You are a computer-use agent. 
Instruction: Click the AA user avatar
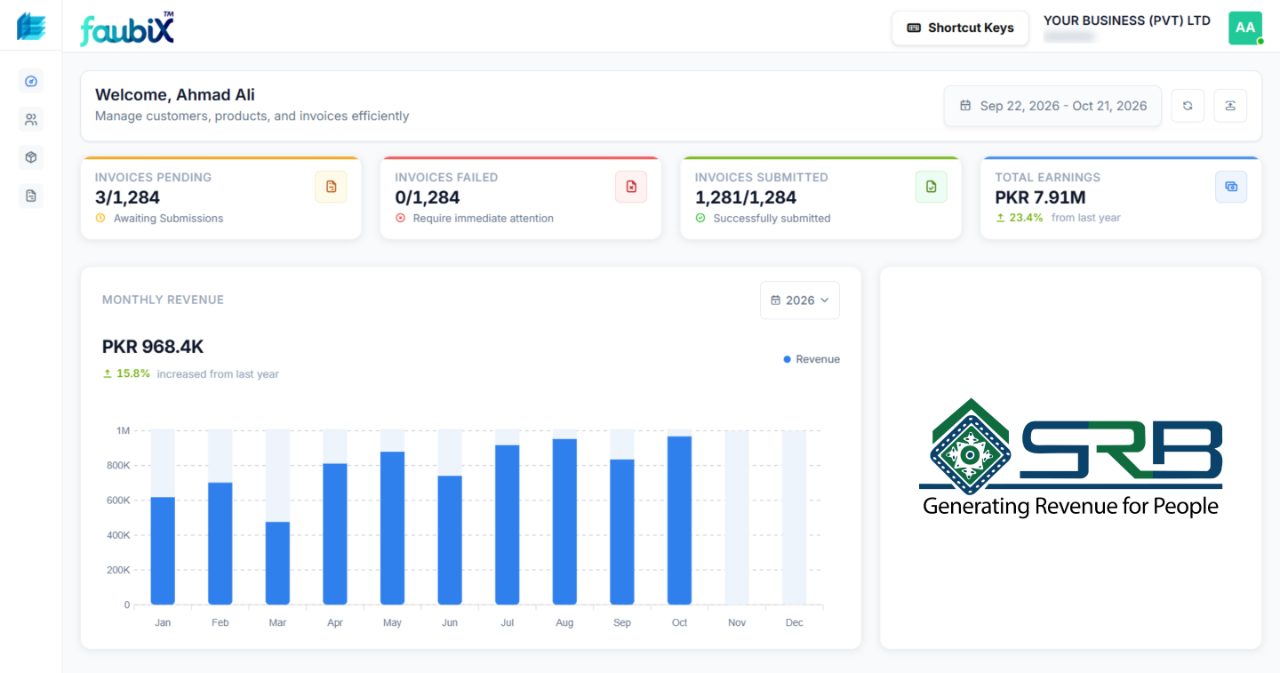pos(1245,28)
